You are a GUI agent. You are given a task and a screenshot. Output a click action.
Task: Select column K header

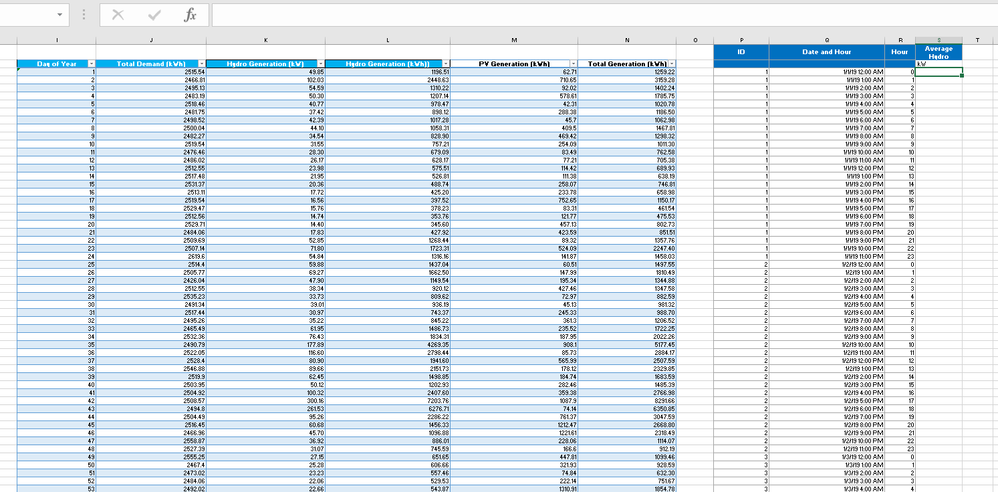point(265,40)
